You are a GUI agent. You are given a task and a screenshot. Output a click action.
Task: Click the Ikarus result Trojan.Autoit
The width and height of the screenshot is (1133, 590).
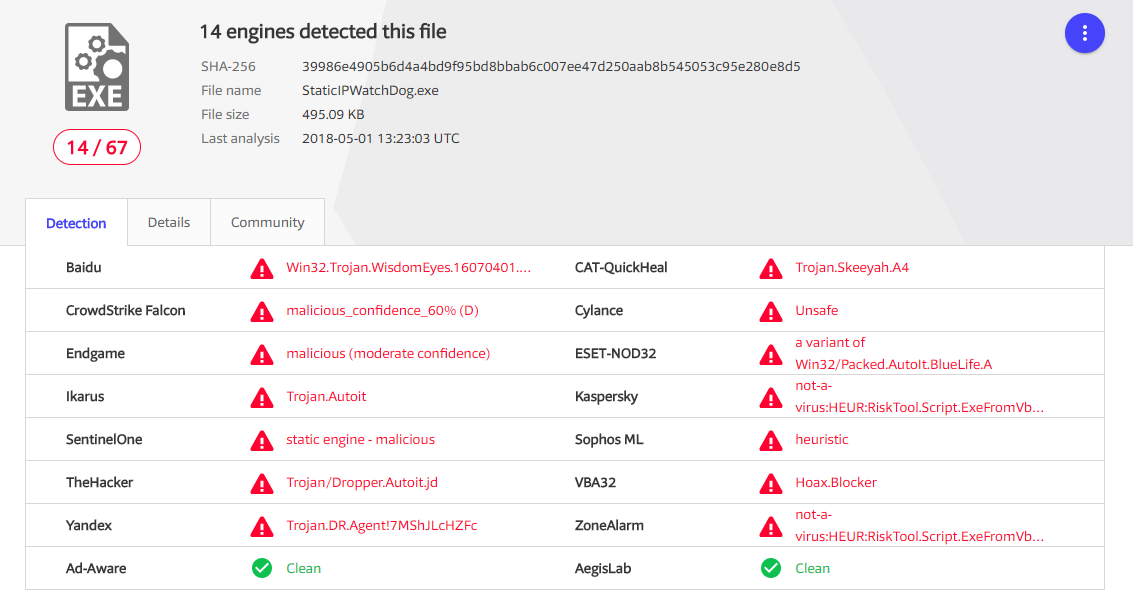point(326,396)
